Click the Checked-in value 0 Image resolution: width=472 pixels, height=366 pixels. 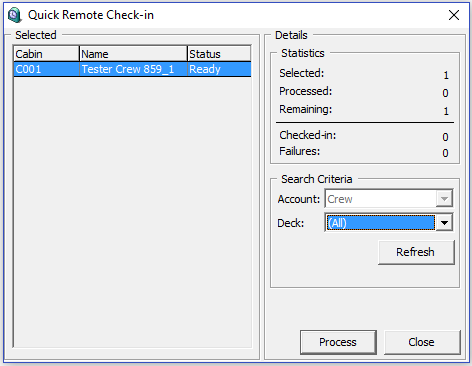[445, 137]
